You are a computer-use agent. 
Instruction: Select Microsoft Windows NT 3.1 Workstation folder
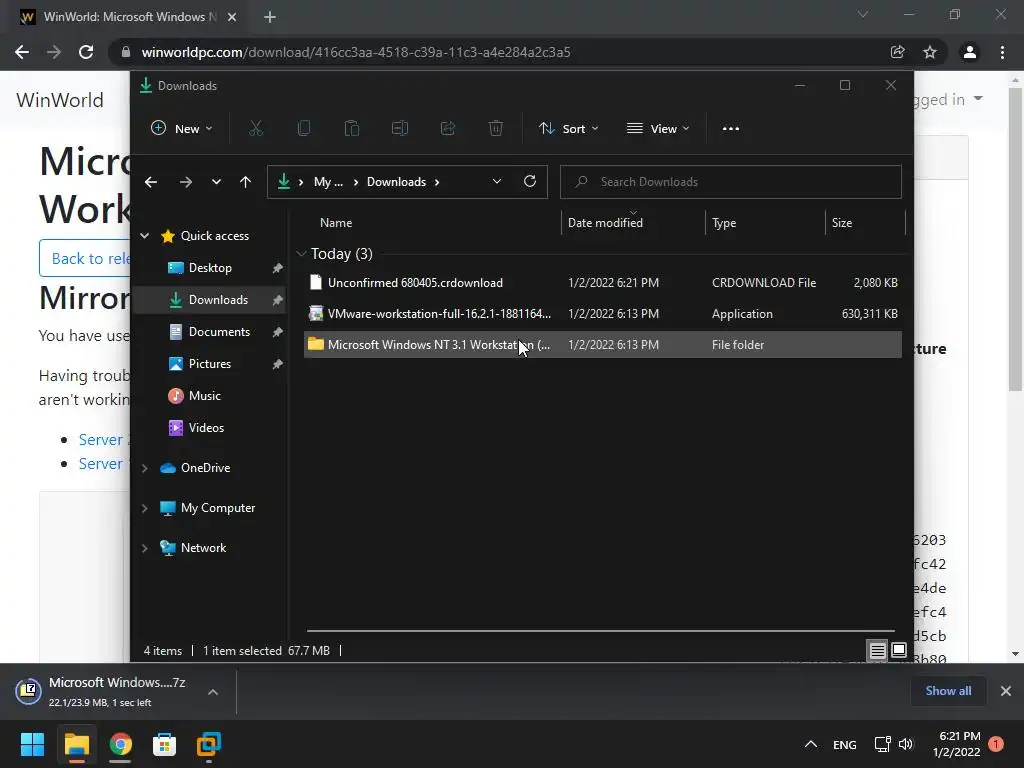coord(603,344)
